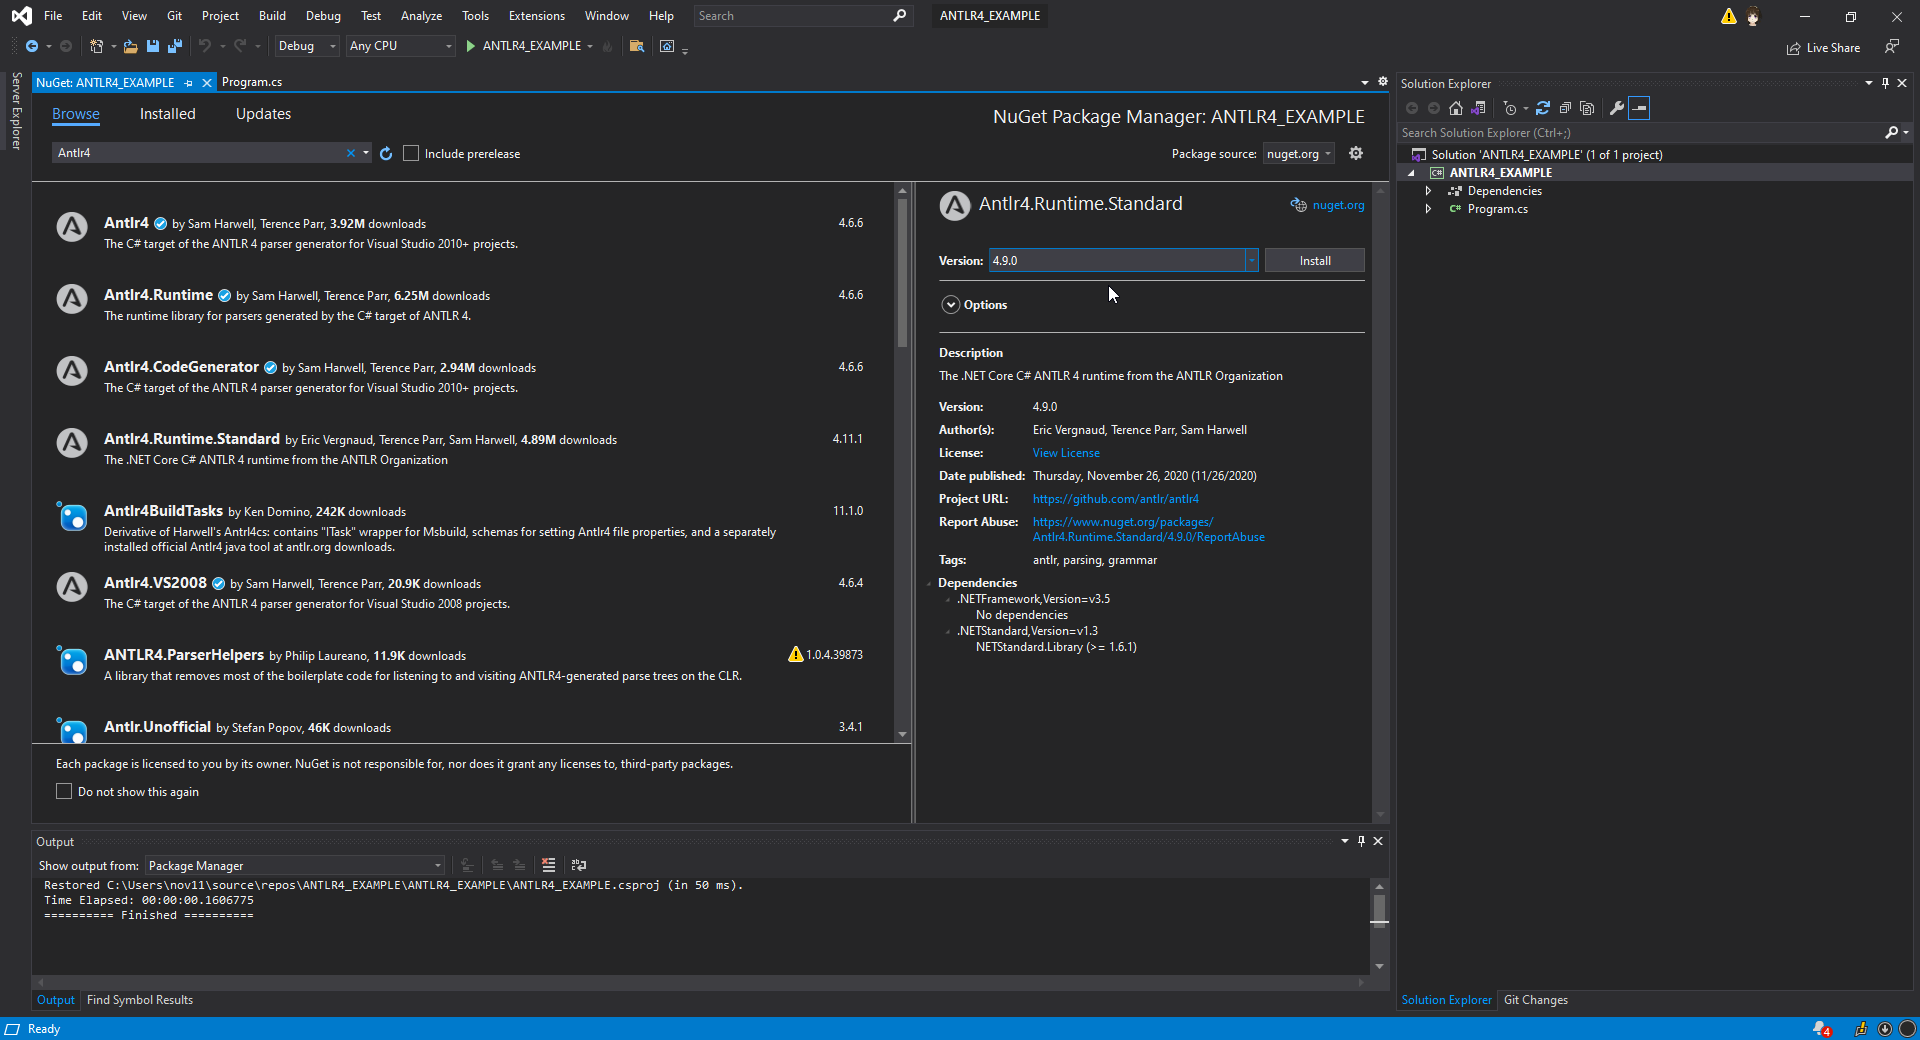Screen dimensions: 1920x1040
Task: Click Send Feedback icon at top right
Action: point(1891,46)
